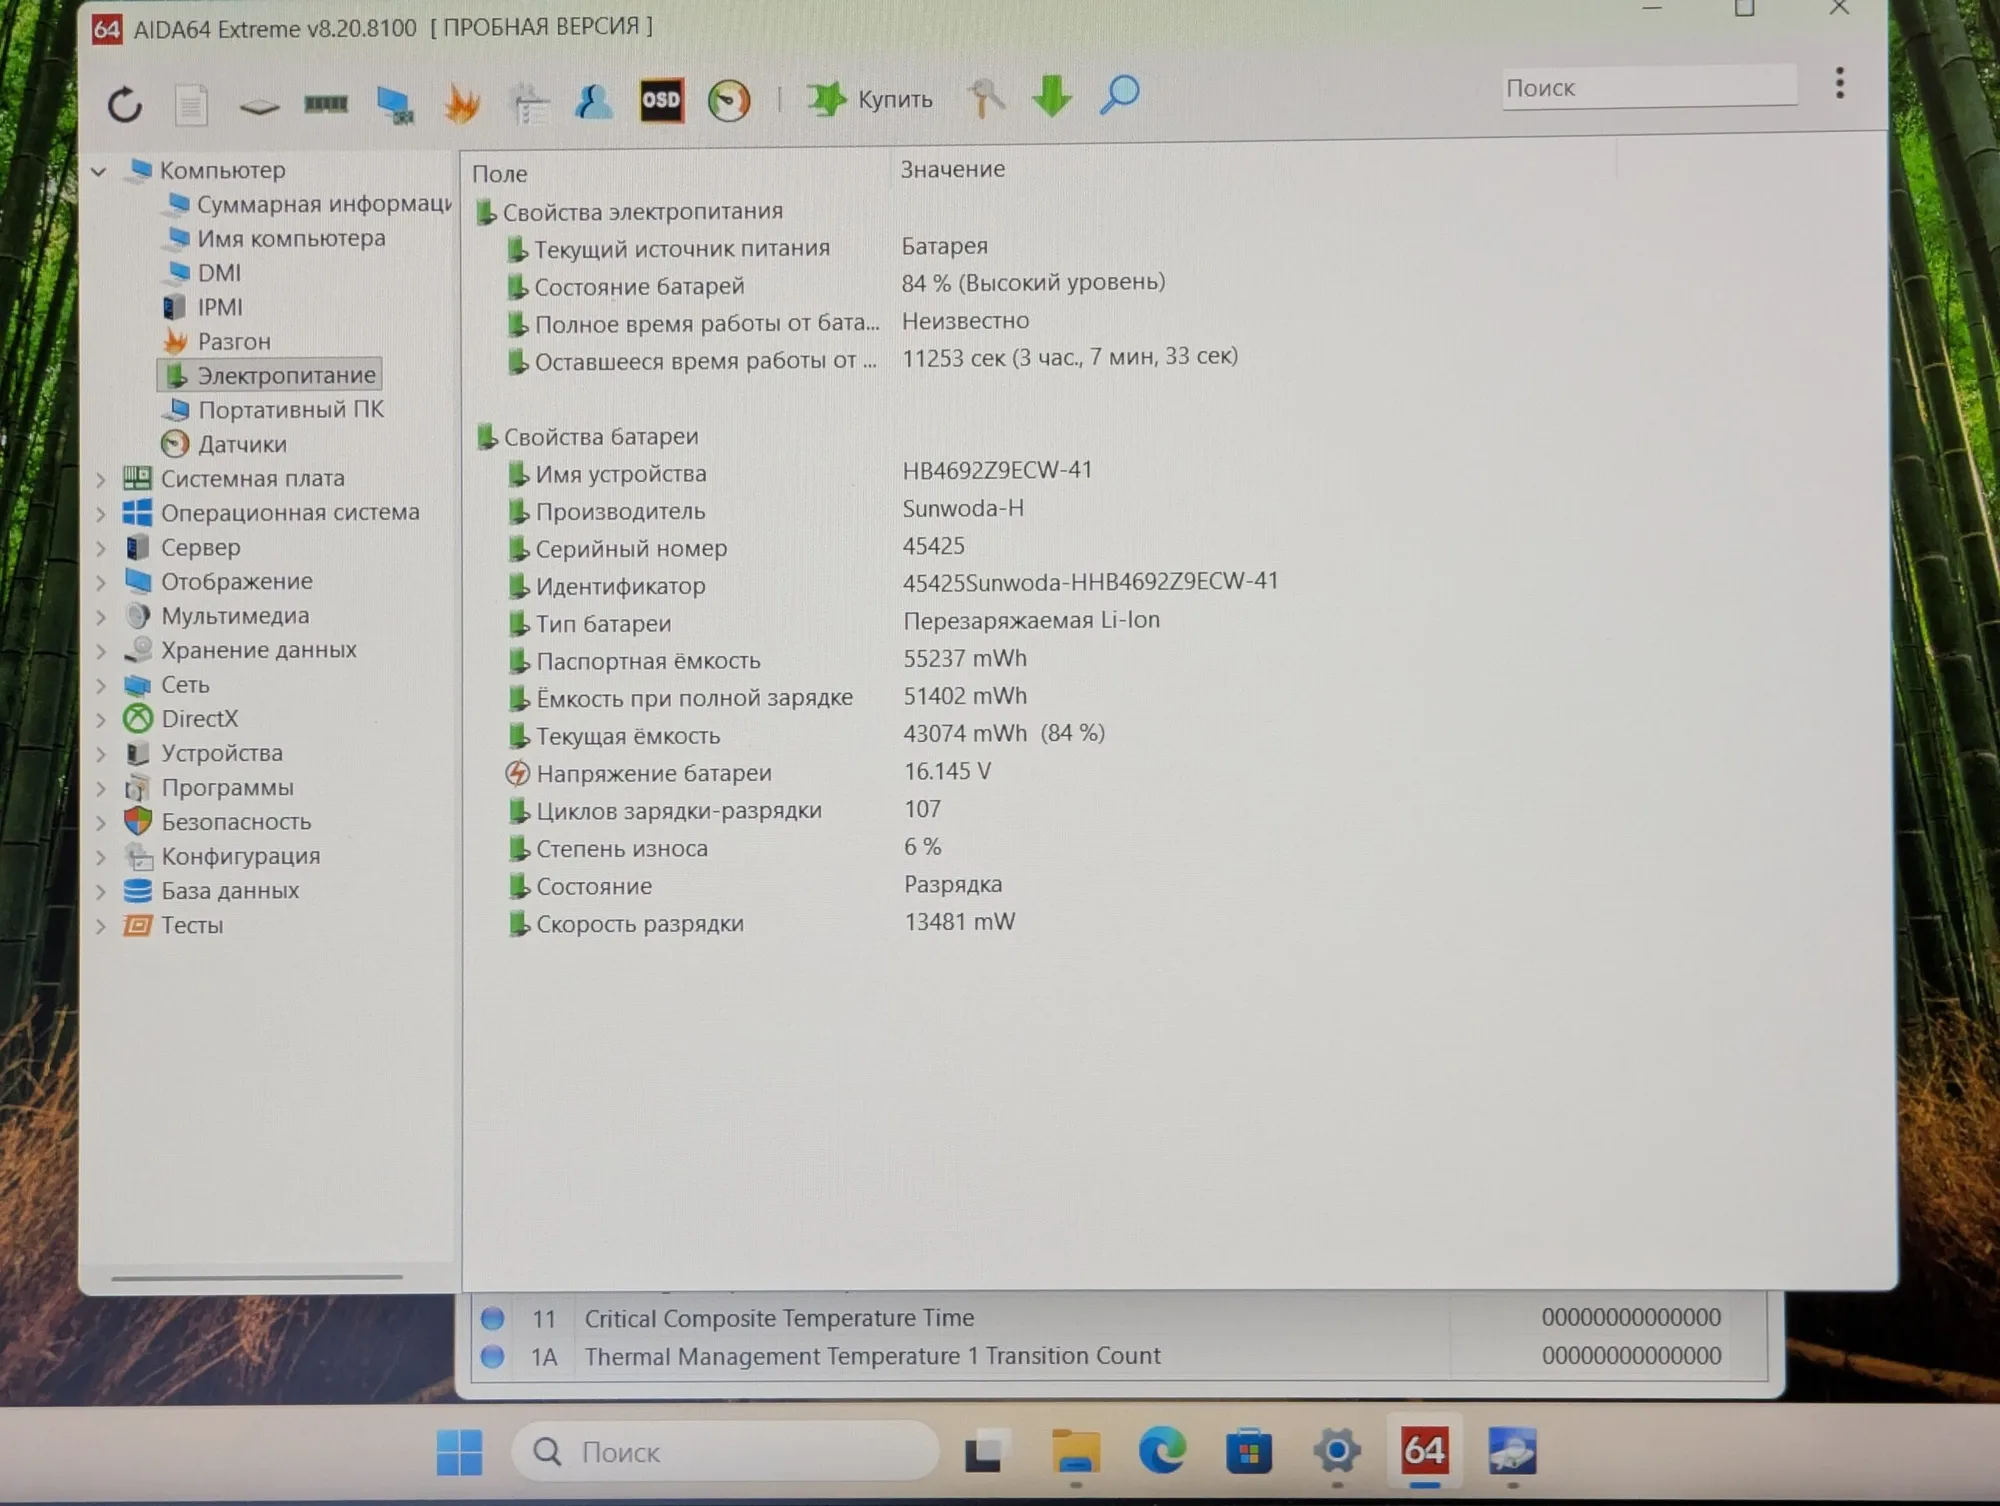
Task: Click the memory module benchmark icon
Action: (326, 103)
